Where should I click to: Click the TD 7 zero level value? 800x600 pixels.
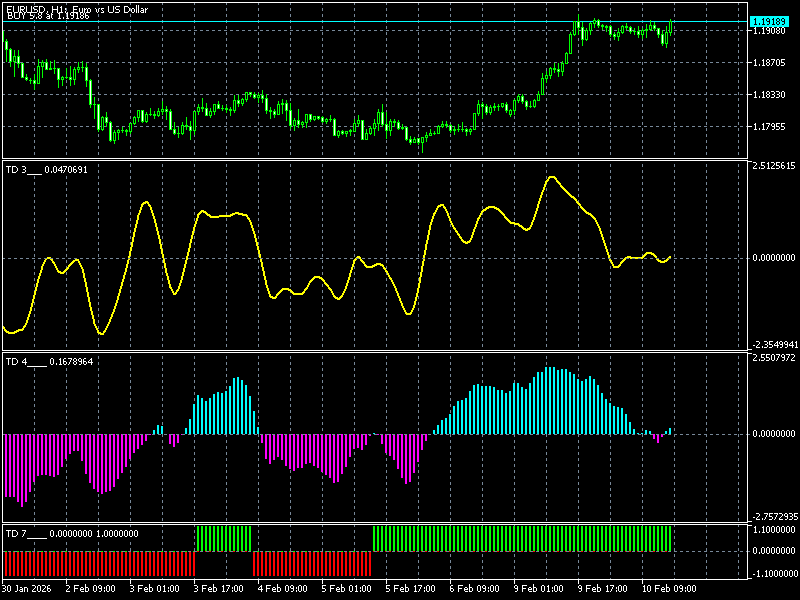(774, 551)
